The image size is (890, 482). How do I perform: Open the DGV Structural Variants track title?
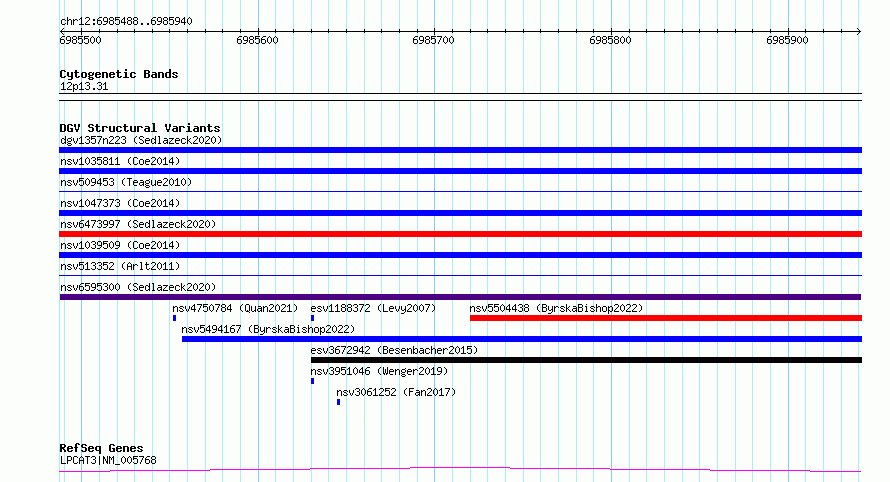point(140,128)
